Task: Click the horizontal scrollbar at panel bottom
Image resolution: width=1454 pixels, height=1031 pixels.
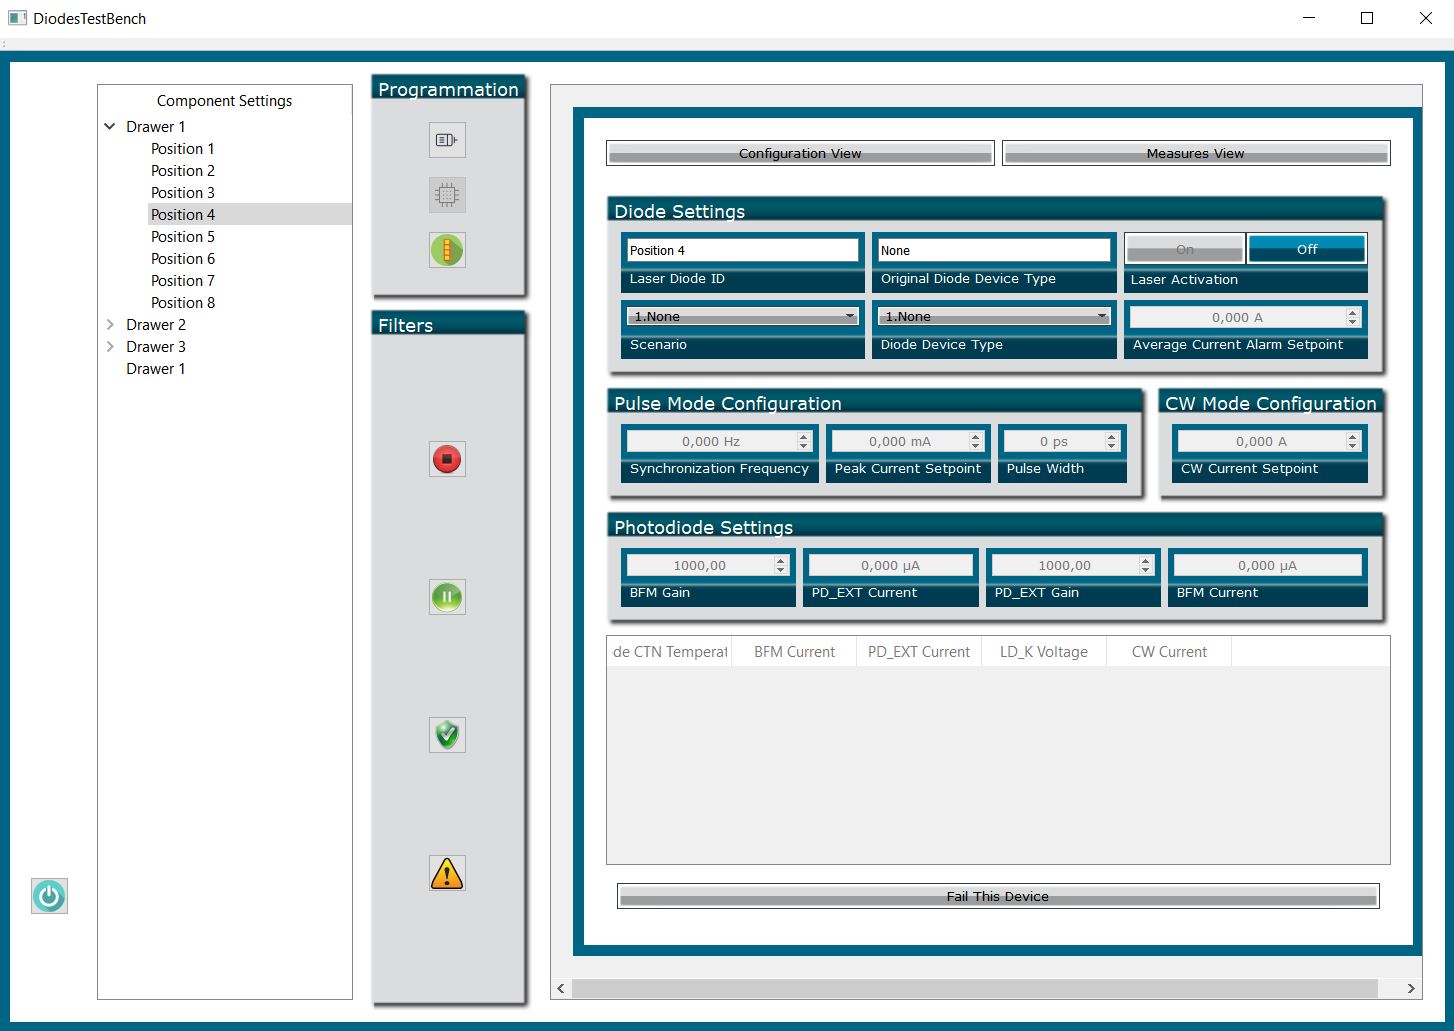Action: (x=974, y=988)
